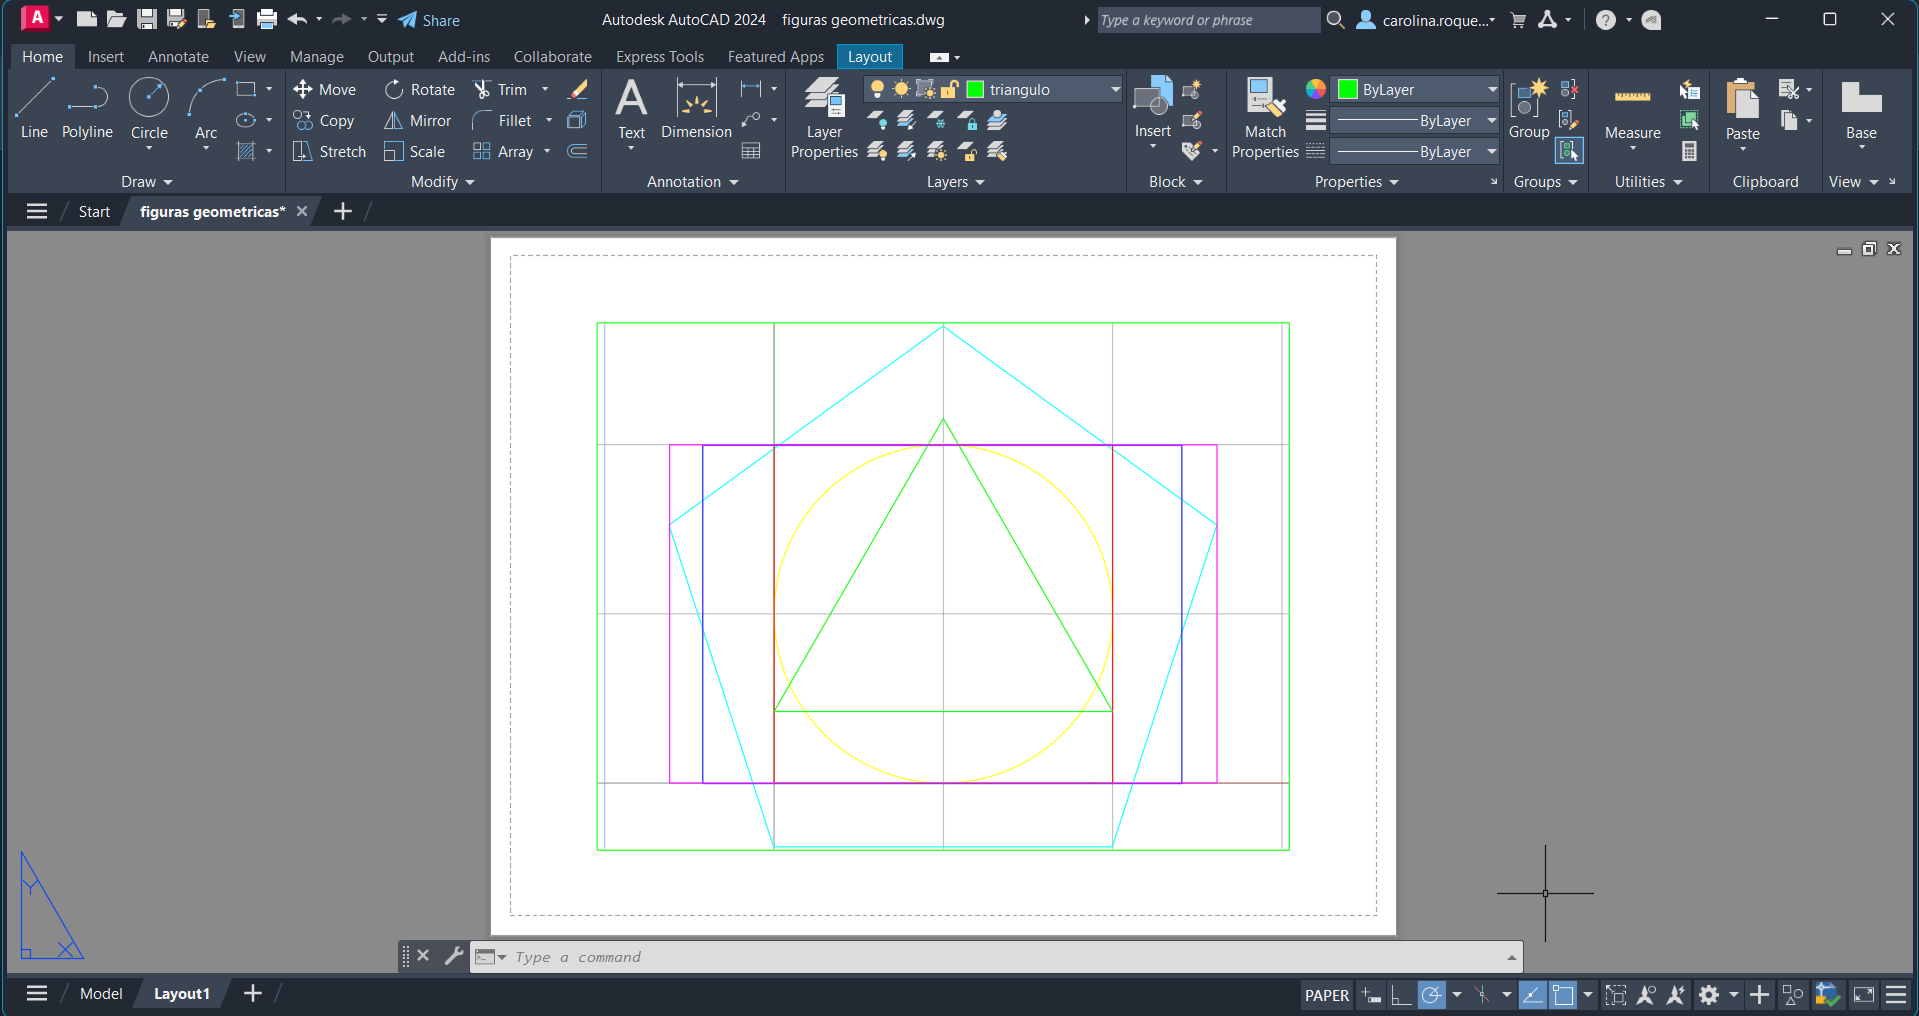Screen dimensions: 1919x1016
Task: Activate the Rotate tool
Action: [394, 89]
